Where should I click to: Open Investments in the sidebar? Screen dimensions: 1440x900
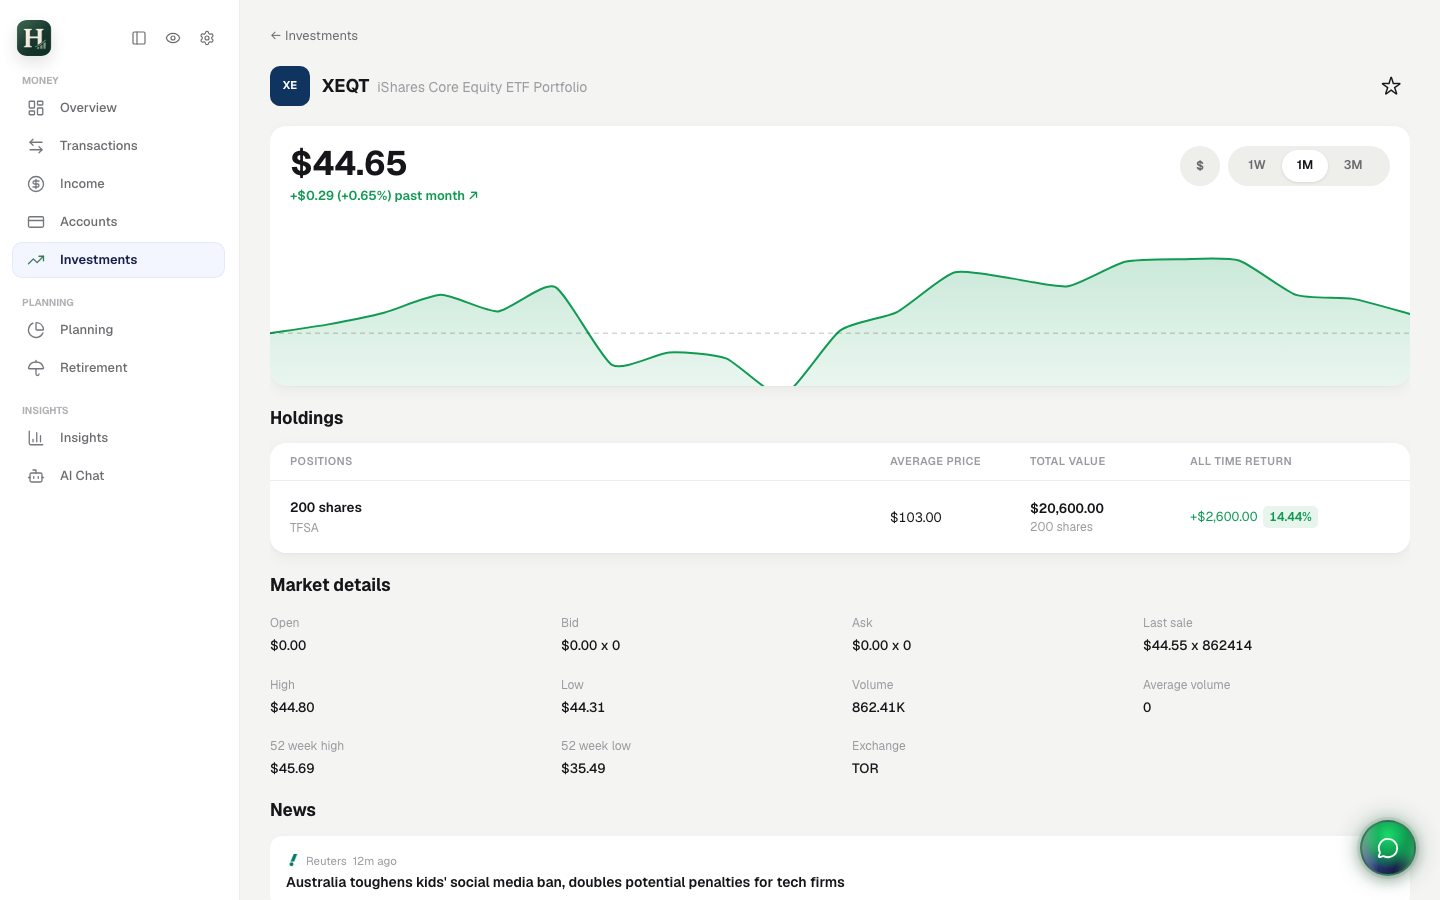(x=118, y=260)
